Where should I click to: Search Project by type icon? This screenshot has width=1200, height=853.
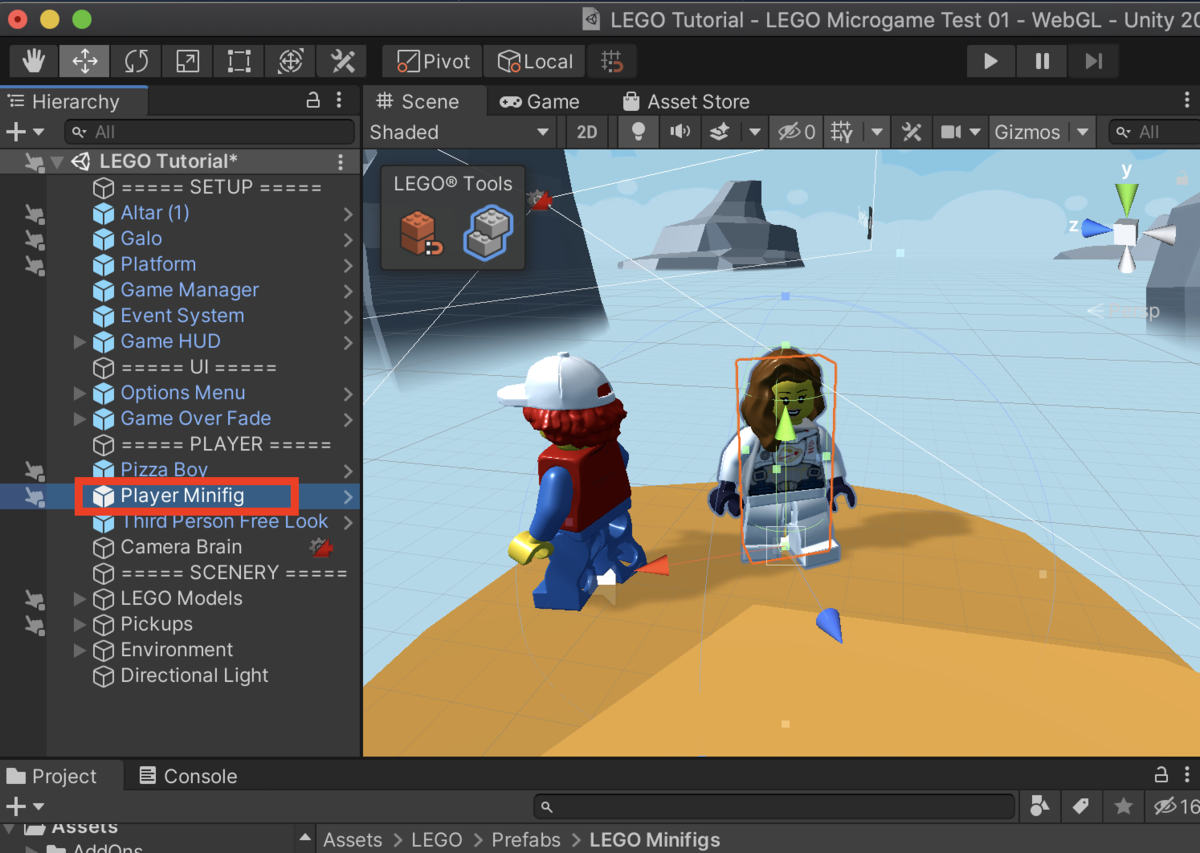tap(1039, 806)
